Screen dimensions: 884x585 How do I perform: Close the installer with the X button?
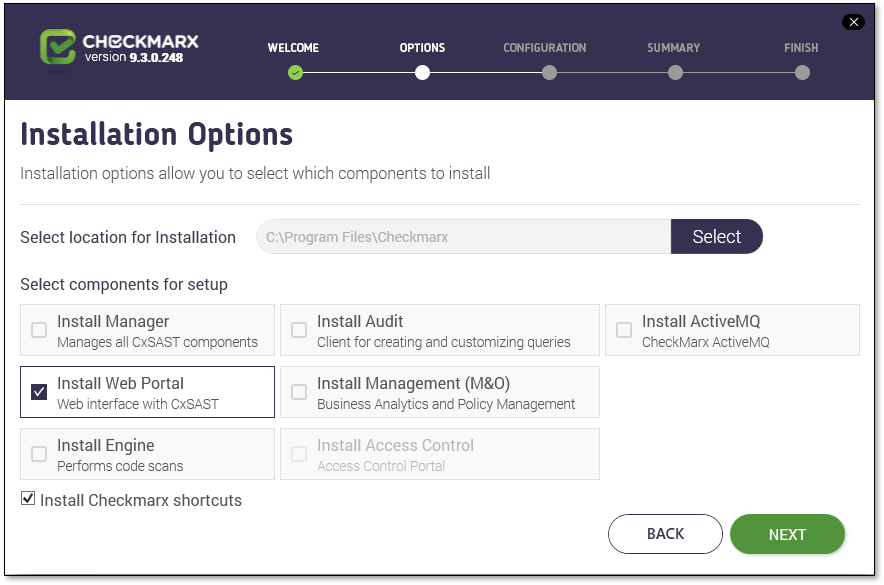pyautogui.click(x=854, y=22)
